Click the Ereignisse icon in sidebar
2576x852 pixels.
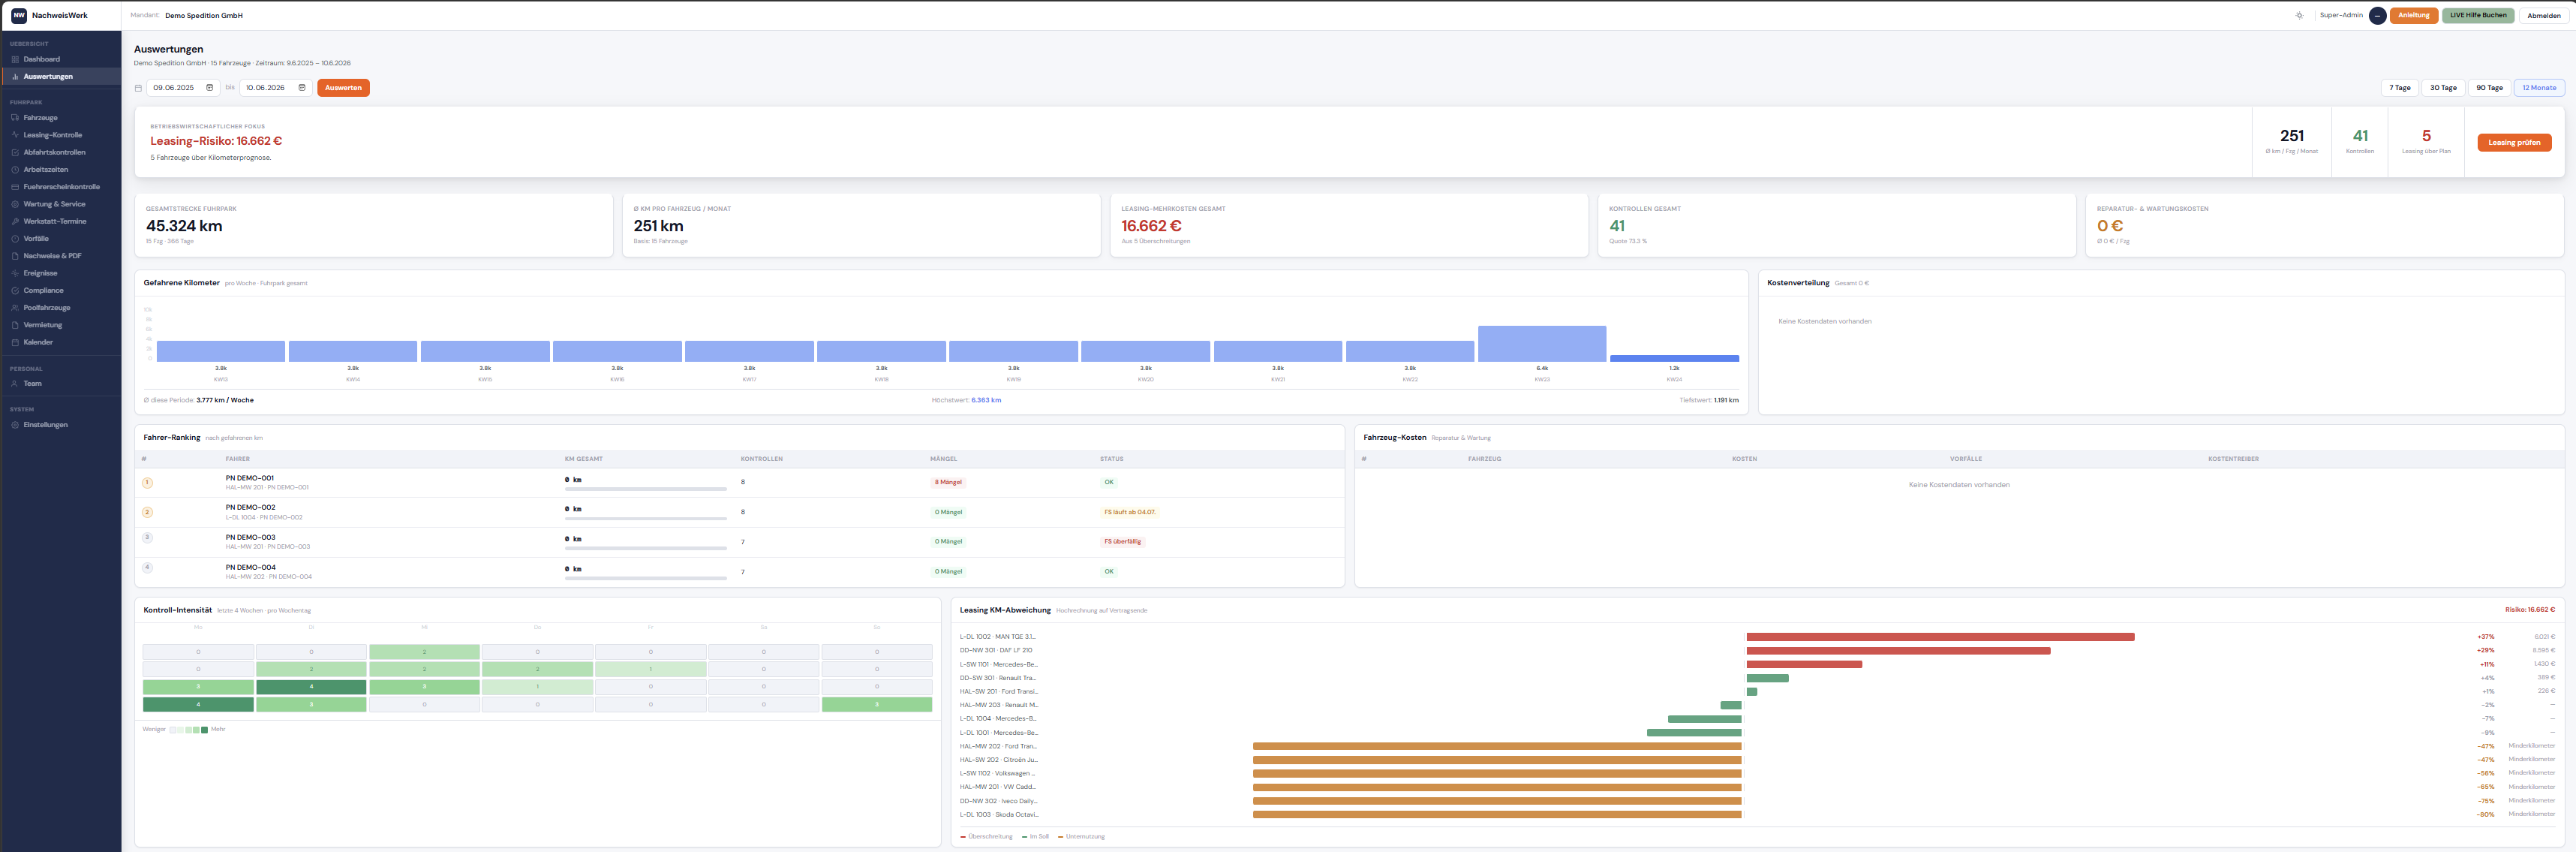click(15, 273)
